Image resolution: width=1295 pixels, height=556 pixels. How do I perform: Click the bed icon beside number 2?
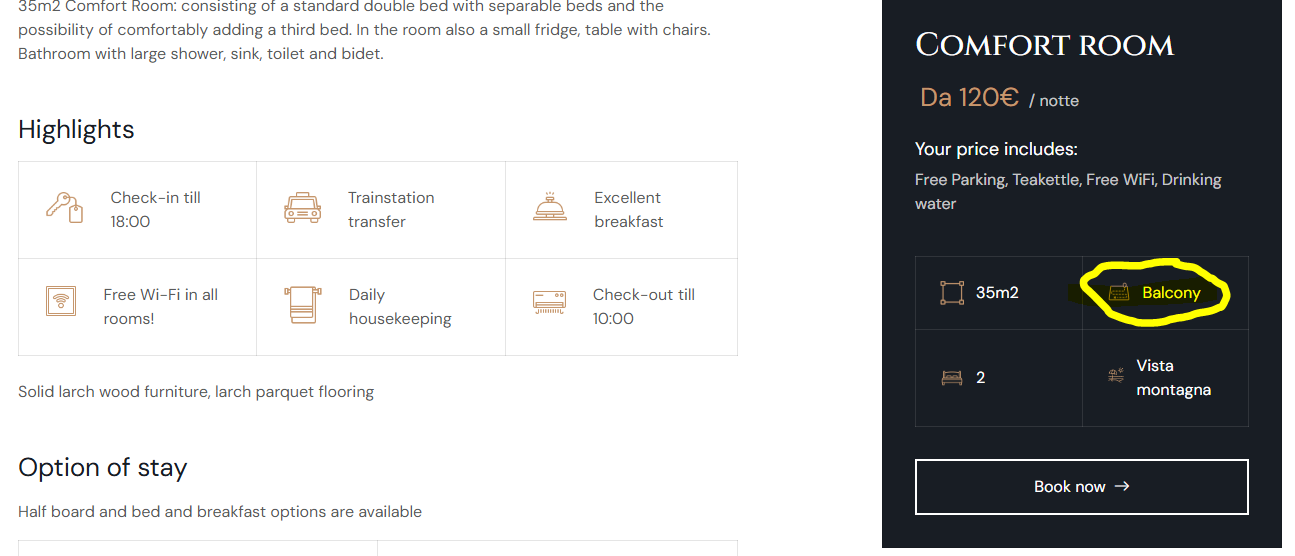[x=951, y=378]
